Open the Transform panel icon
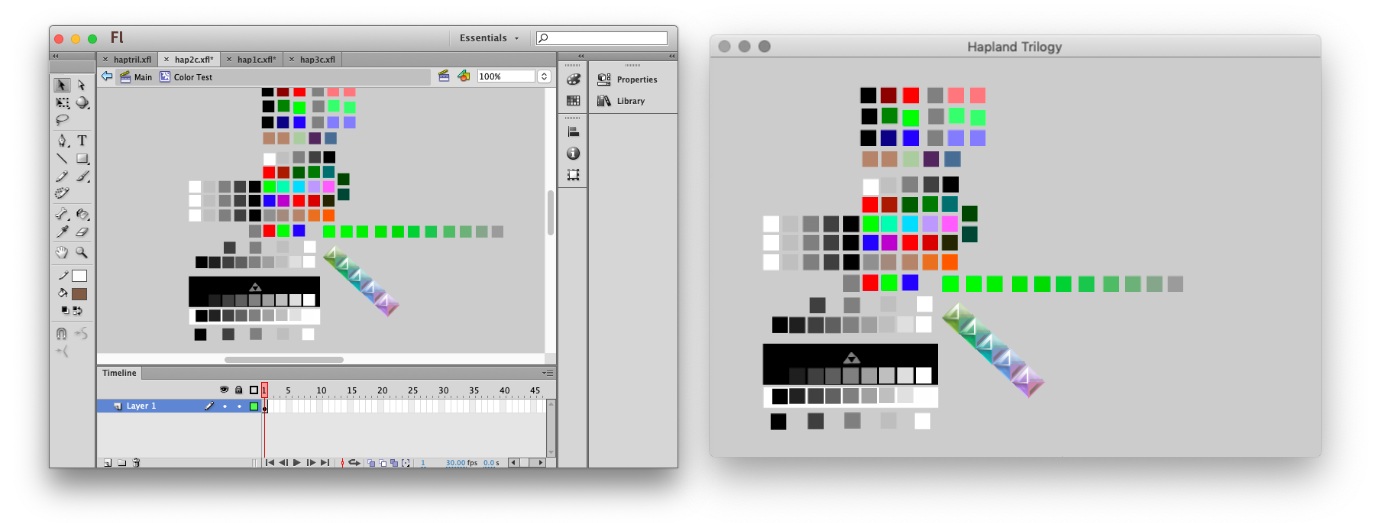The image size is (1377, 523). [573, 175]
